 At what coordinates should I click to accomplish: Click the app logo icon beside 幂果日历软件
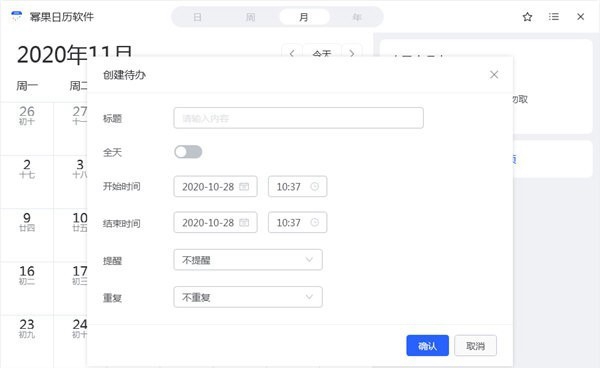coord(16,16)
